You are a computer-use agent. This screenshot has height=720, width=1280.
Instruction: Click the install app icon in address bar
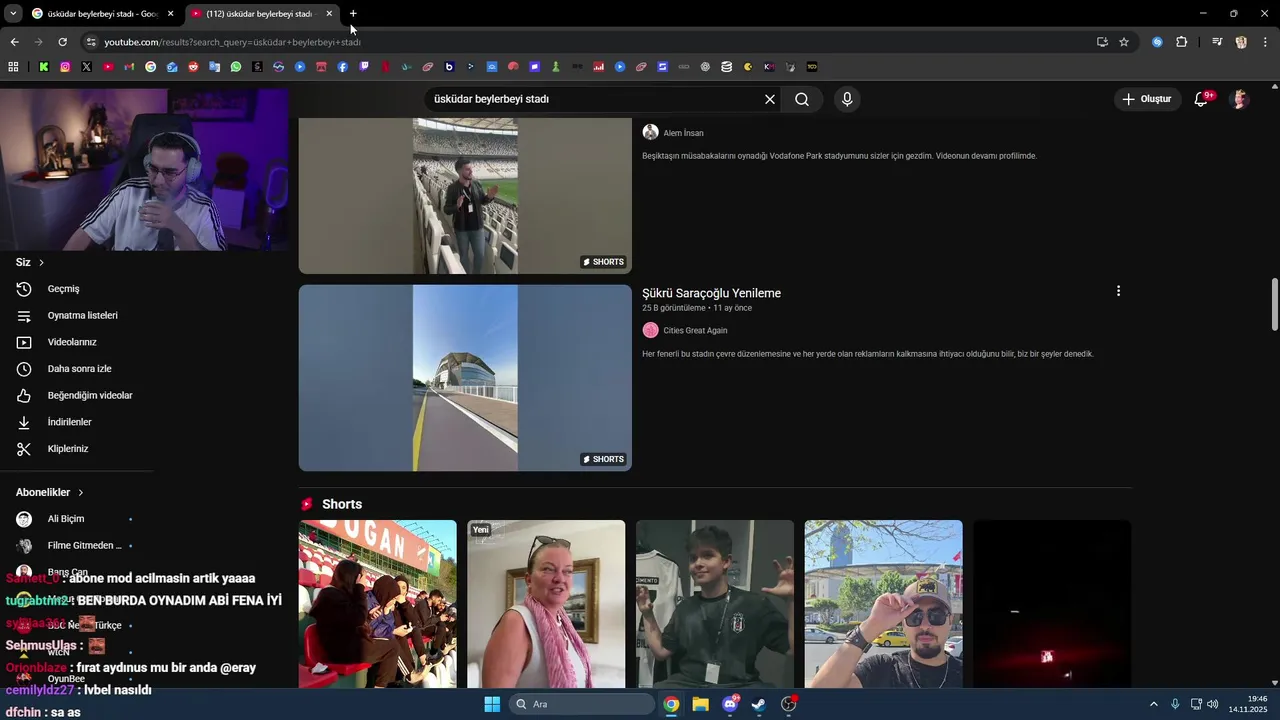point(1102,42)
